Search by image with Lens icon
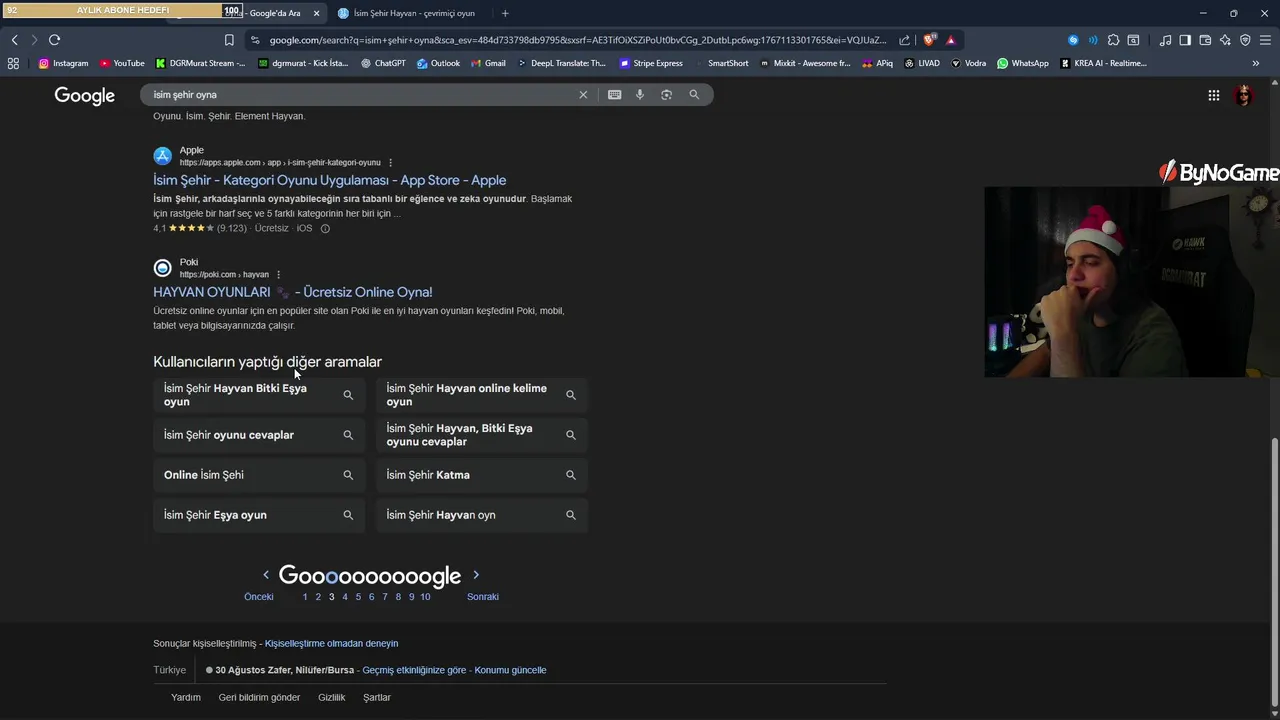Image resolution: width=1280 pixels, height=720 pixels. coord(667,95)
